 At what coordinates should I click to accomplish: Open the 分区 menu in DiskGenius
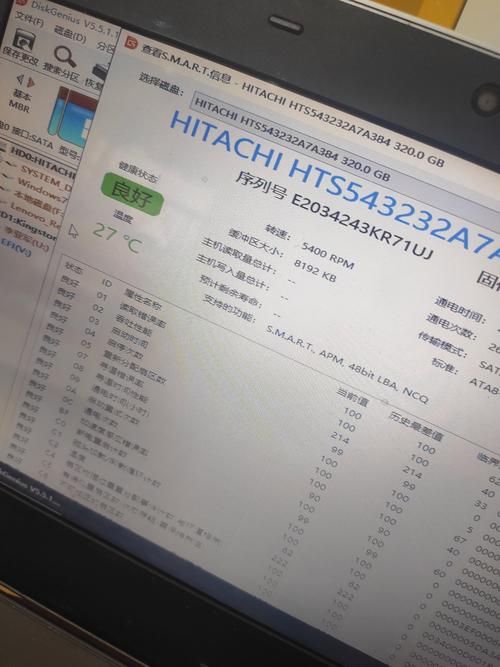point(106,46)
